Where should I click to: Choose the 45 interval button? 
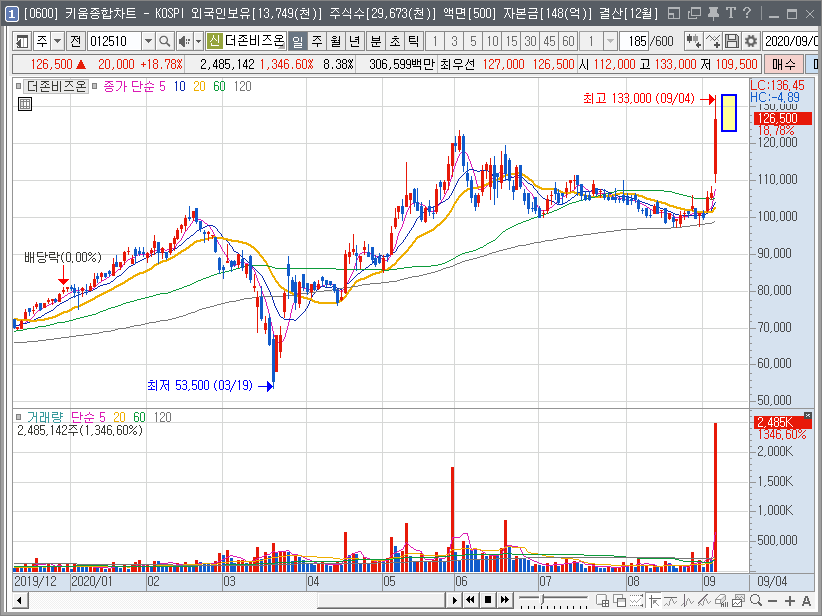[x=549, y=41]
